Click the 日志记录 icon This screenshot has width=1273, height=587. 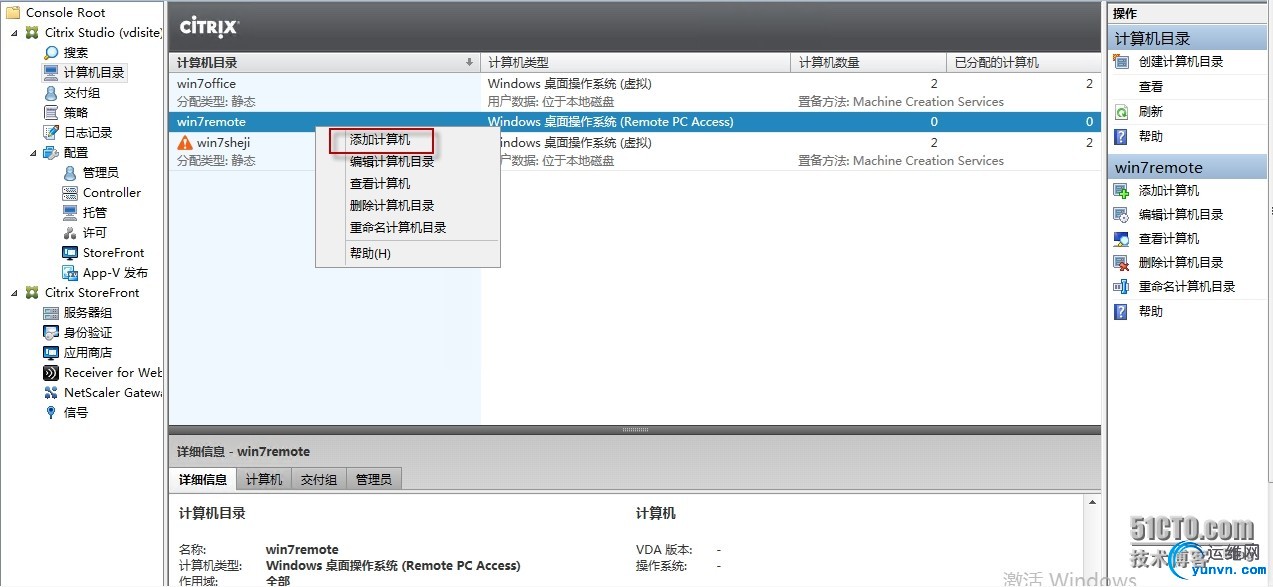(51, 132)
